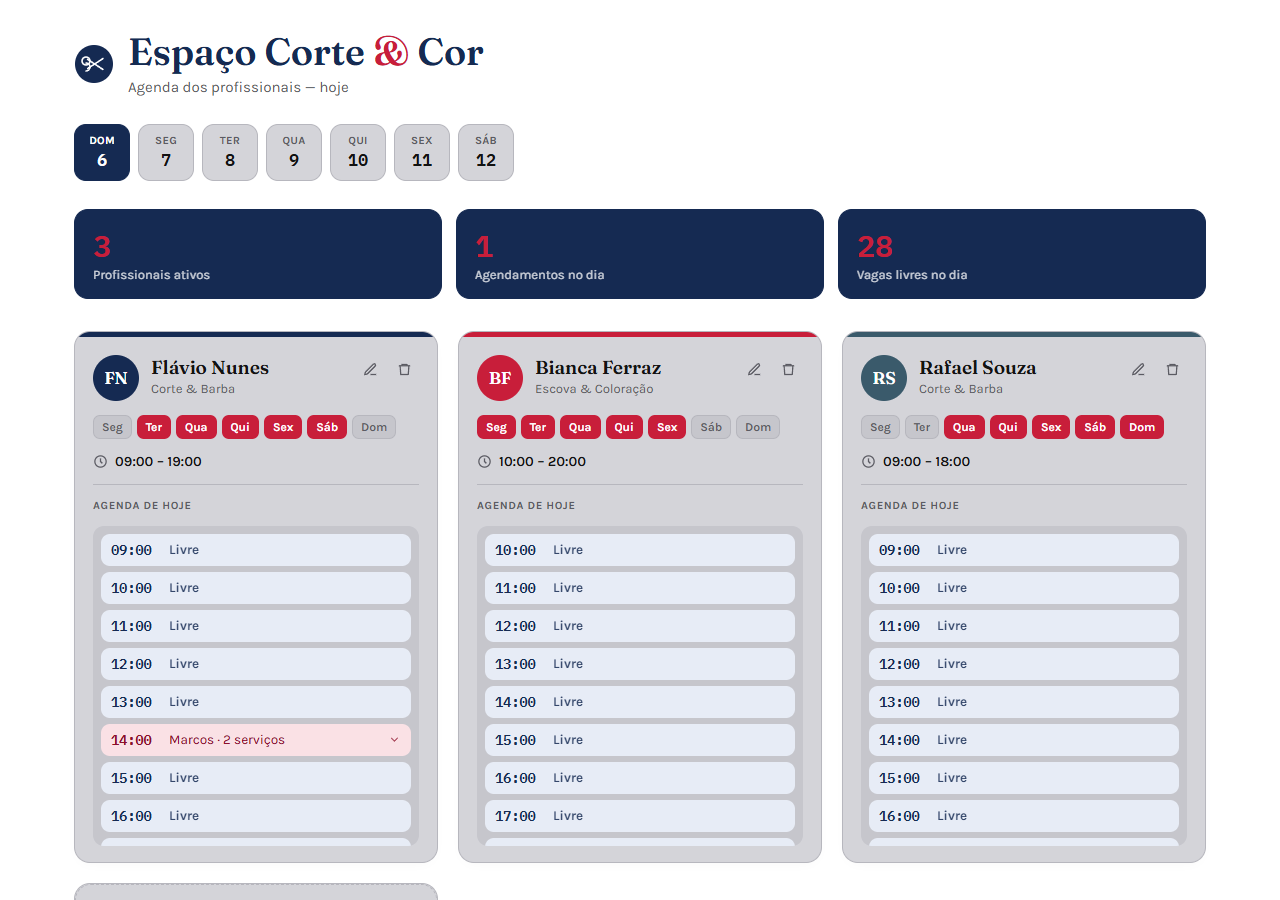
Task: Toggle Sáb workday for Bianca Ferraz
Action: point(711,427)
